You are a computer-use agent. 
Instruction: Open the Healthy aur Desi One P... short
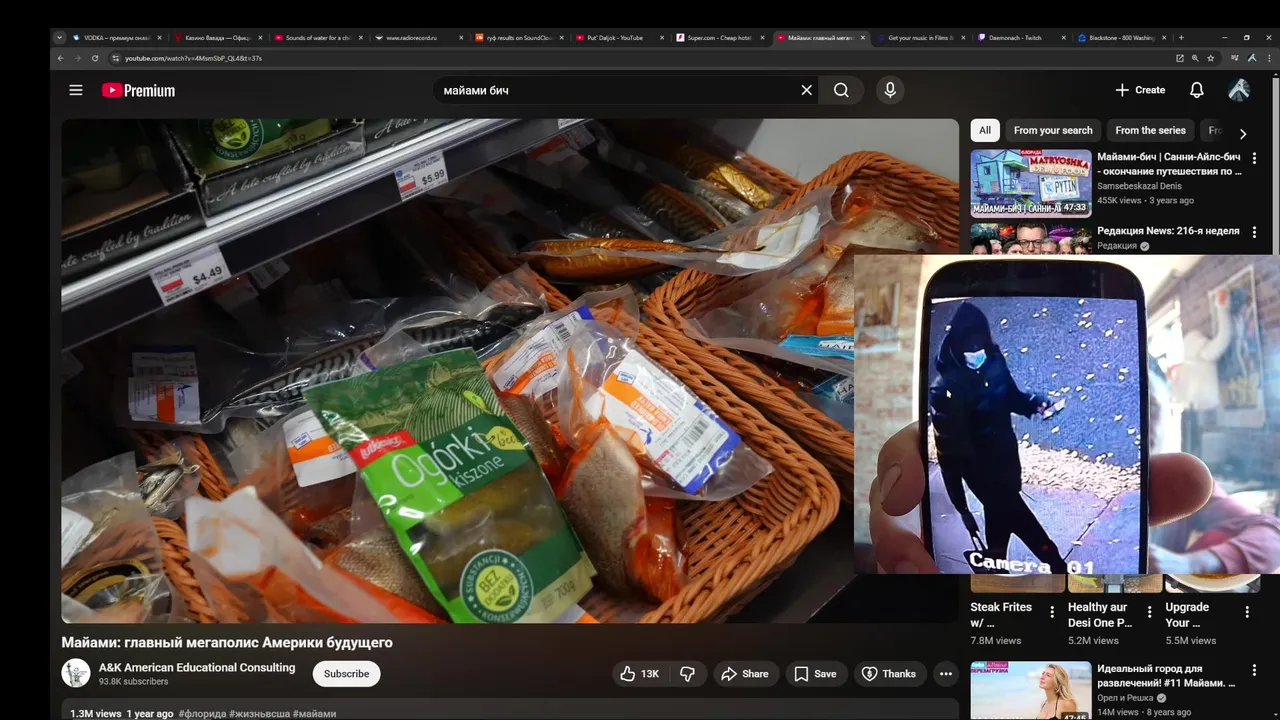1100,614
